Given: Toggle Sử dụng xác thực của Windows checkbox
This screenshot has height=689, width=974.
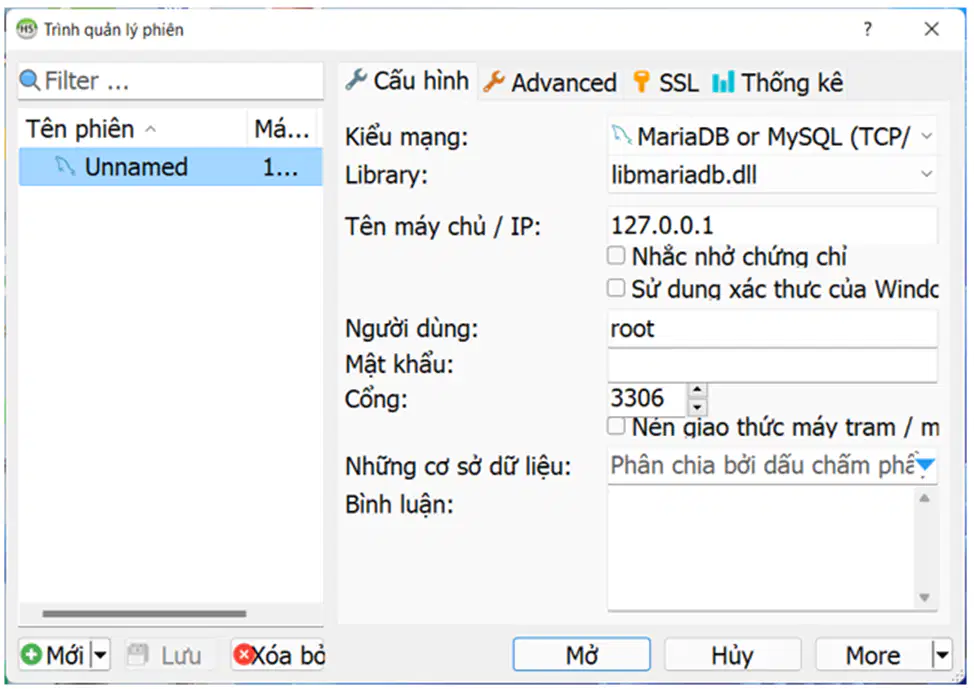Looking at the screenshot, I should pos(616,288).
